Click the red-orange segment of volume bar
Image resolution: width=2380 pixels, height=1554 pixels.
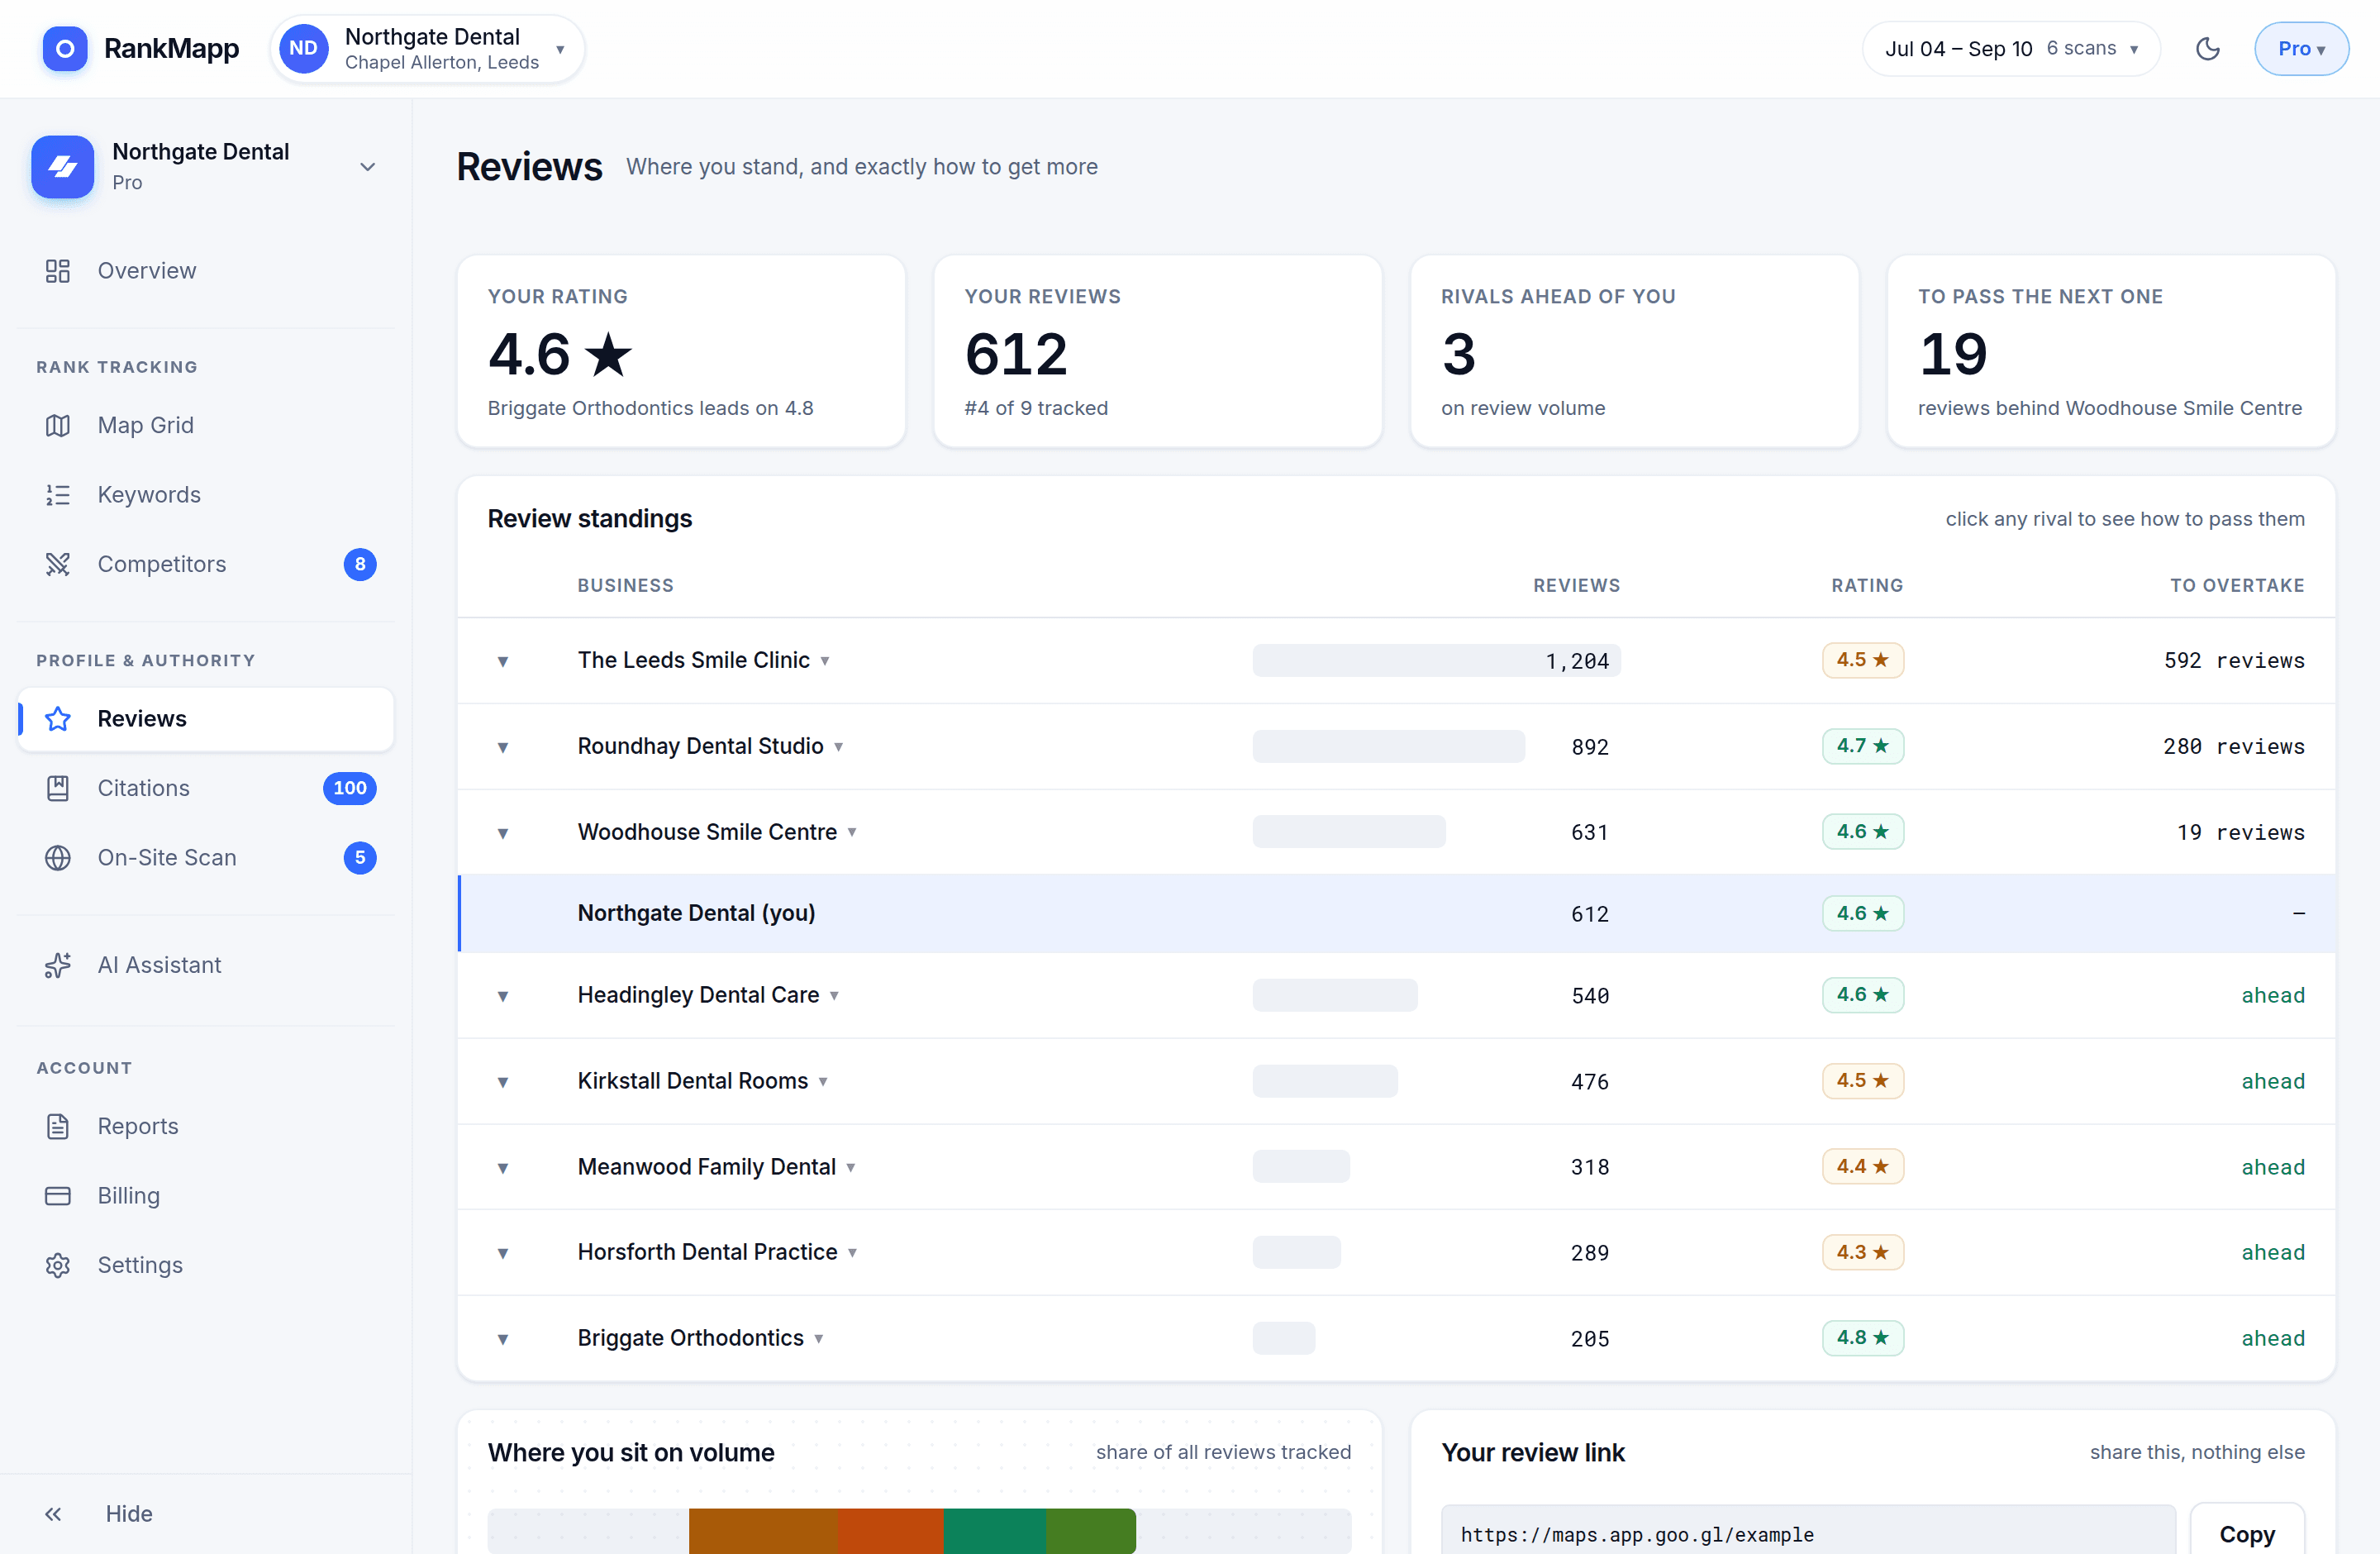click(x=890, y=1531)
